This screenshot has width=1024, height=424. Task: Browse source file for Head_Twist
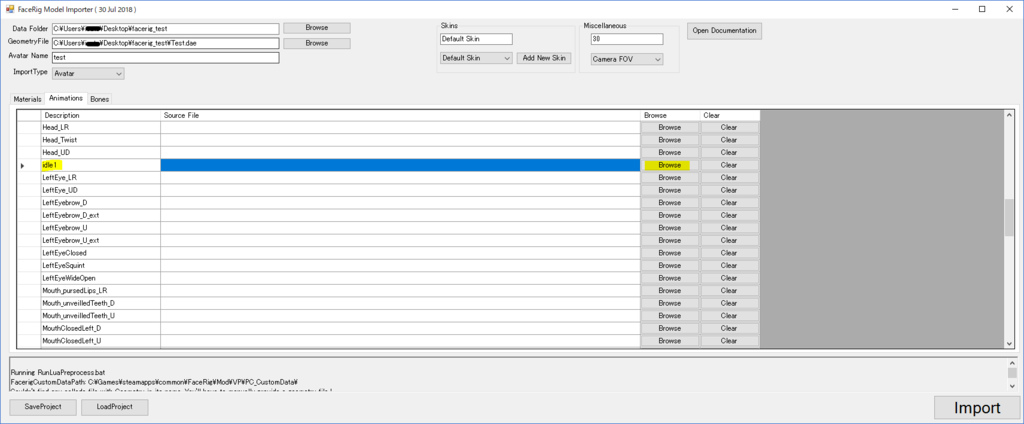pyautogui.click(x=669, y=140)
